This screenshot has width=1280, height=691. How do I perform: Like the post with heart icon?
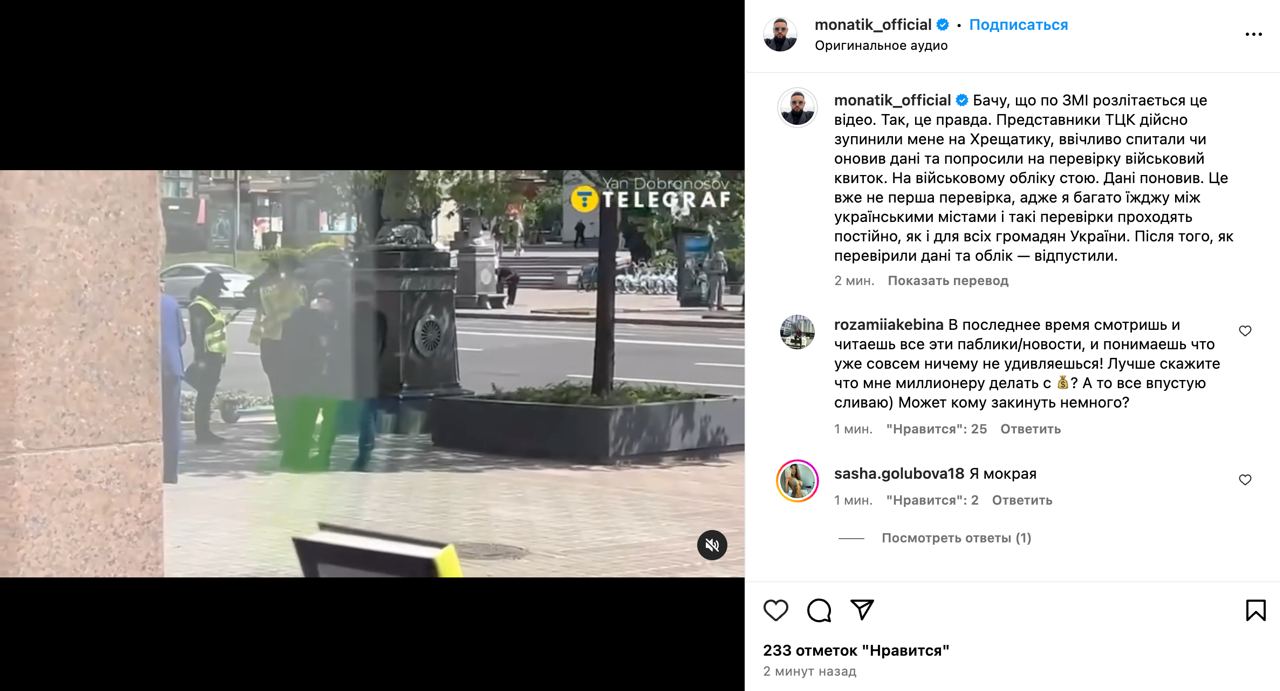[x=776, y=610]
